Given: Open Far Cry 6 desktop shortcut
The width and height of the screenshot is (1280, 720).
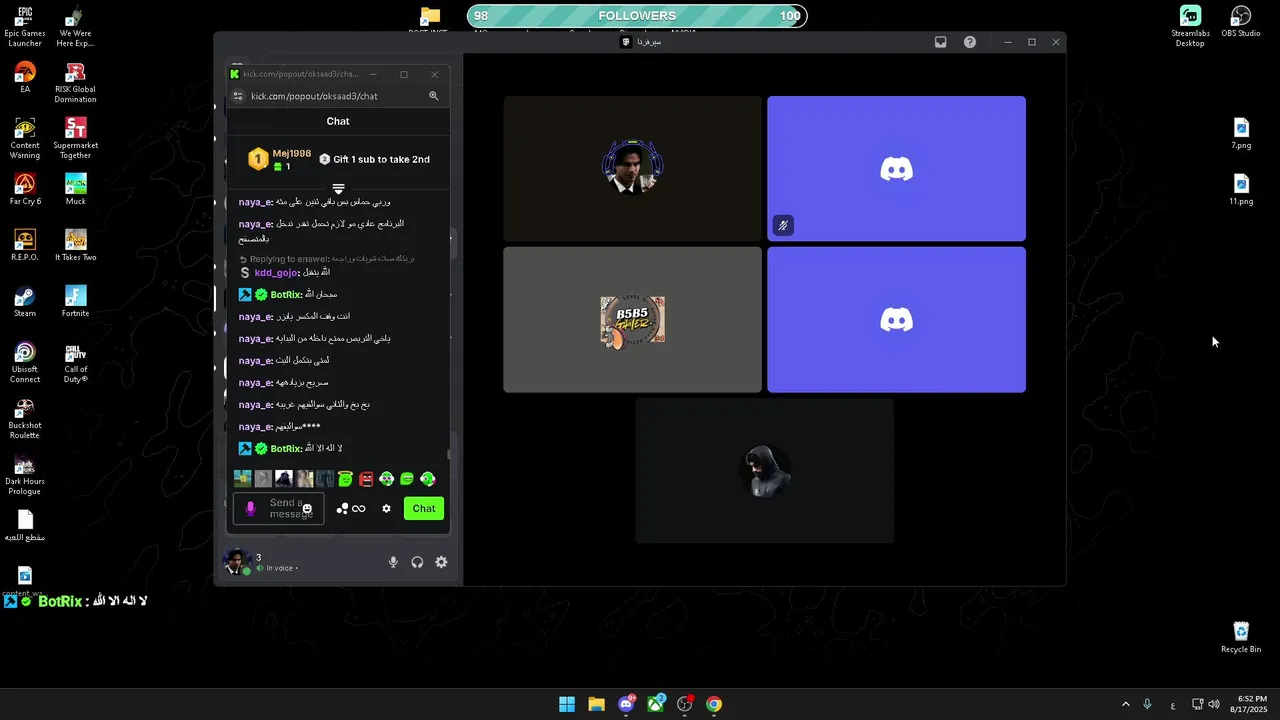Looking at the screenshot, I should pos(25,189).
